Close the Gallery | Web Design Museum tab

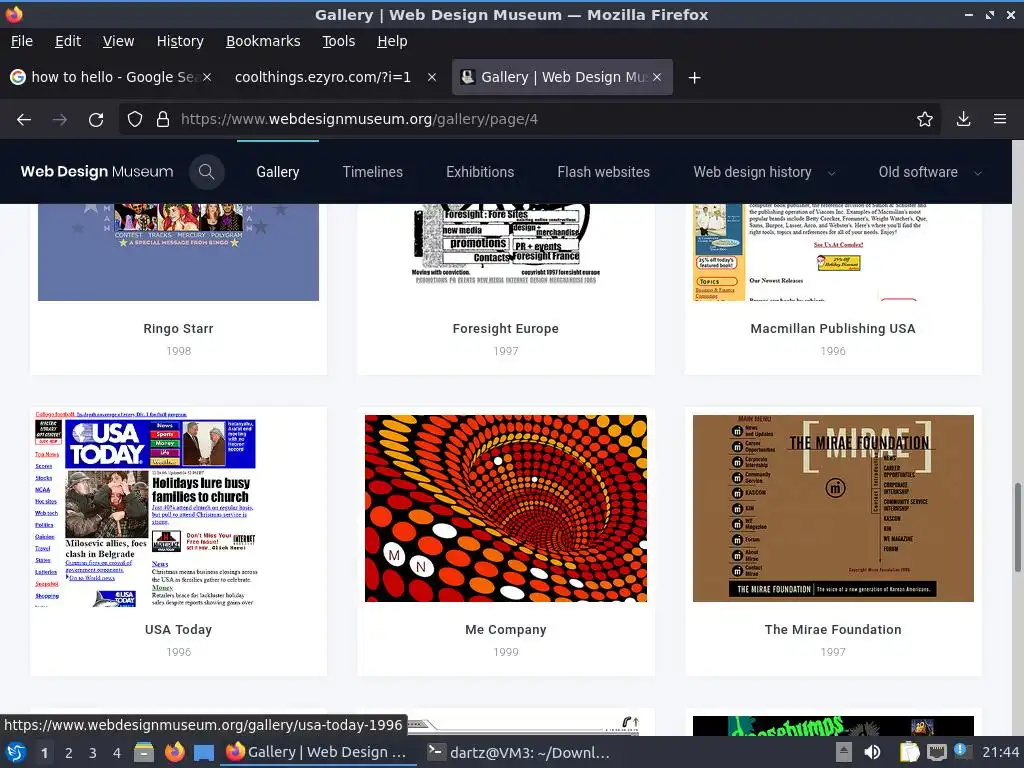point(657,77)
